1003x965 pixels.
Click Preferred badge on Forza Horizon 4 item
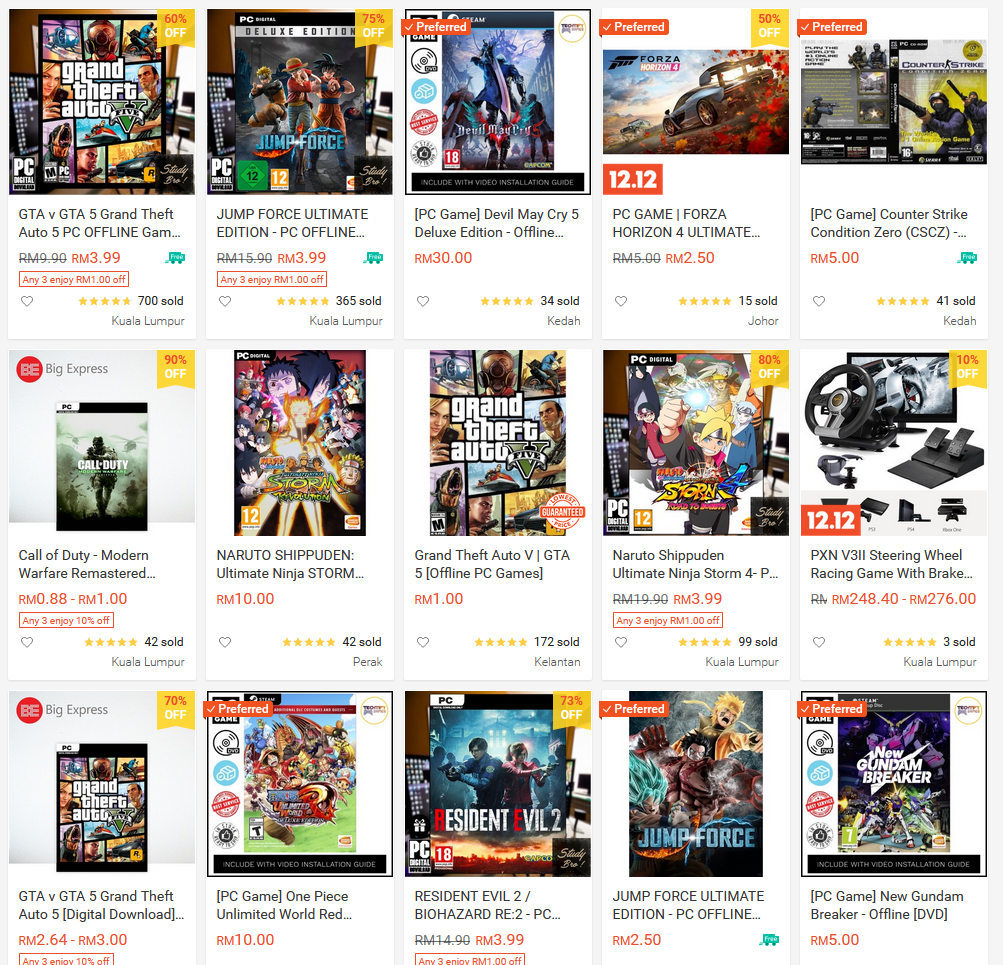click(634, 27)
